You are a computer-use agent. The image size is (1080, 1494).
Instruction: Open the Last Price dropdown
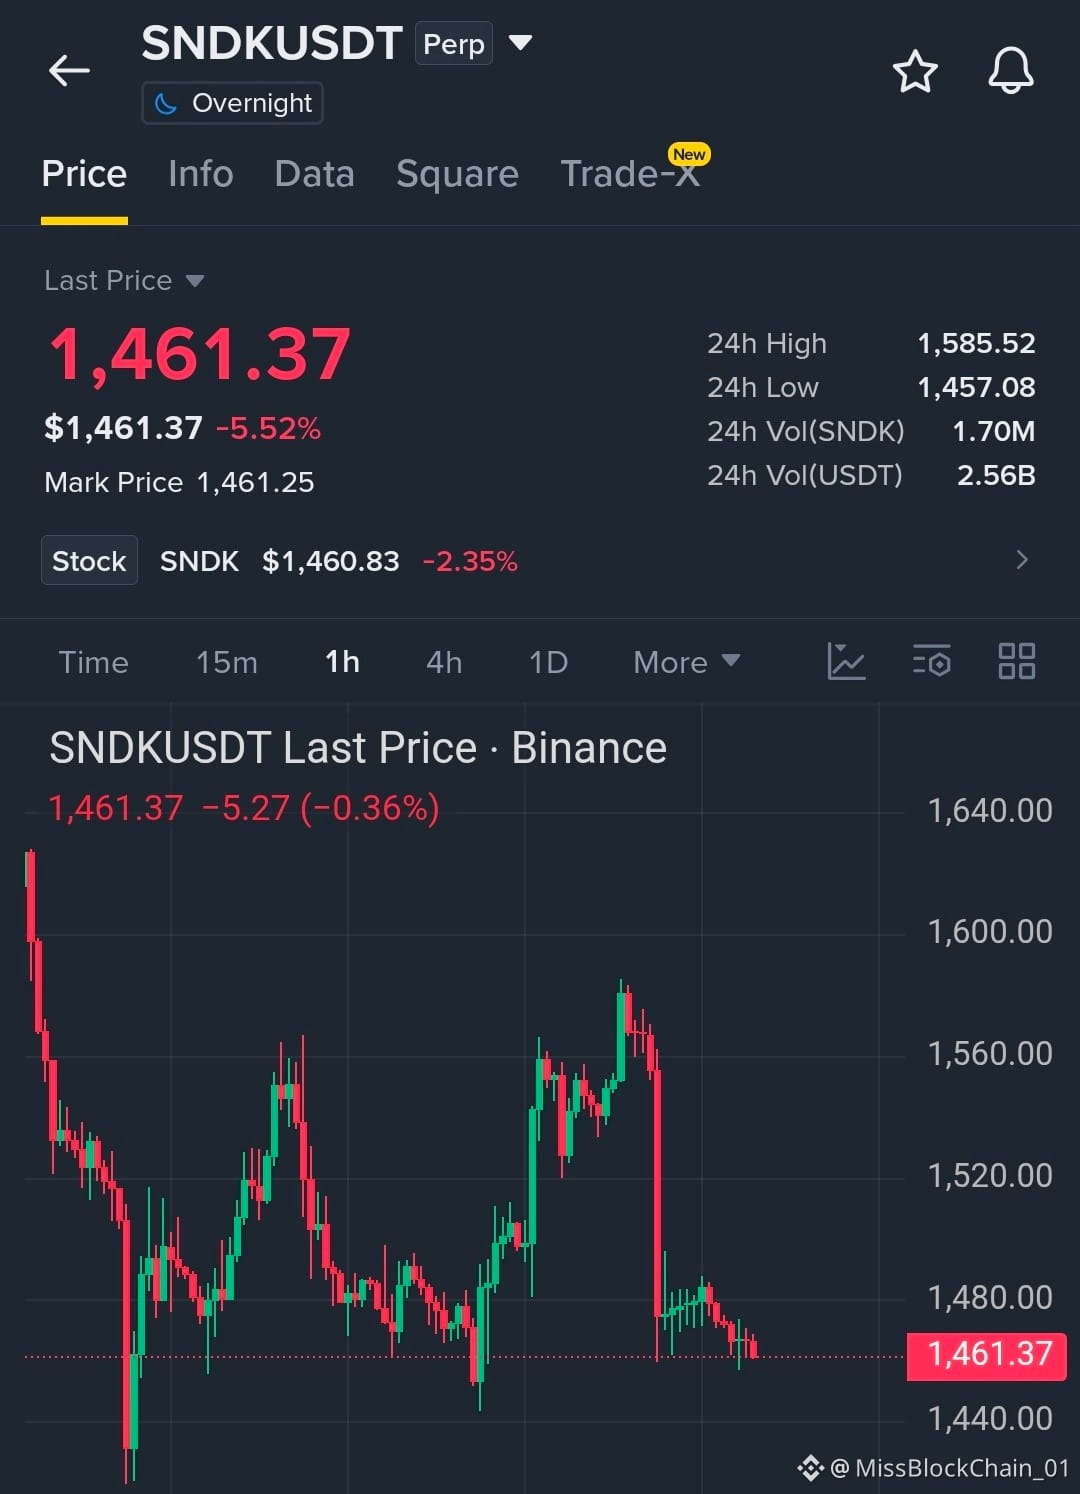tap(124, 281)
